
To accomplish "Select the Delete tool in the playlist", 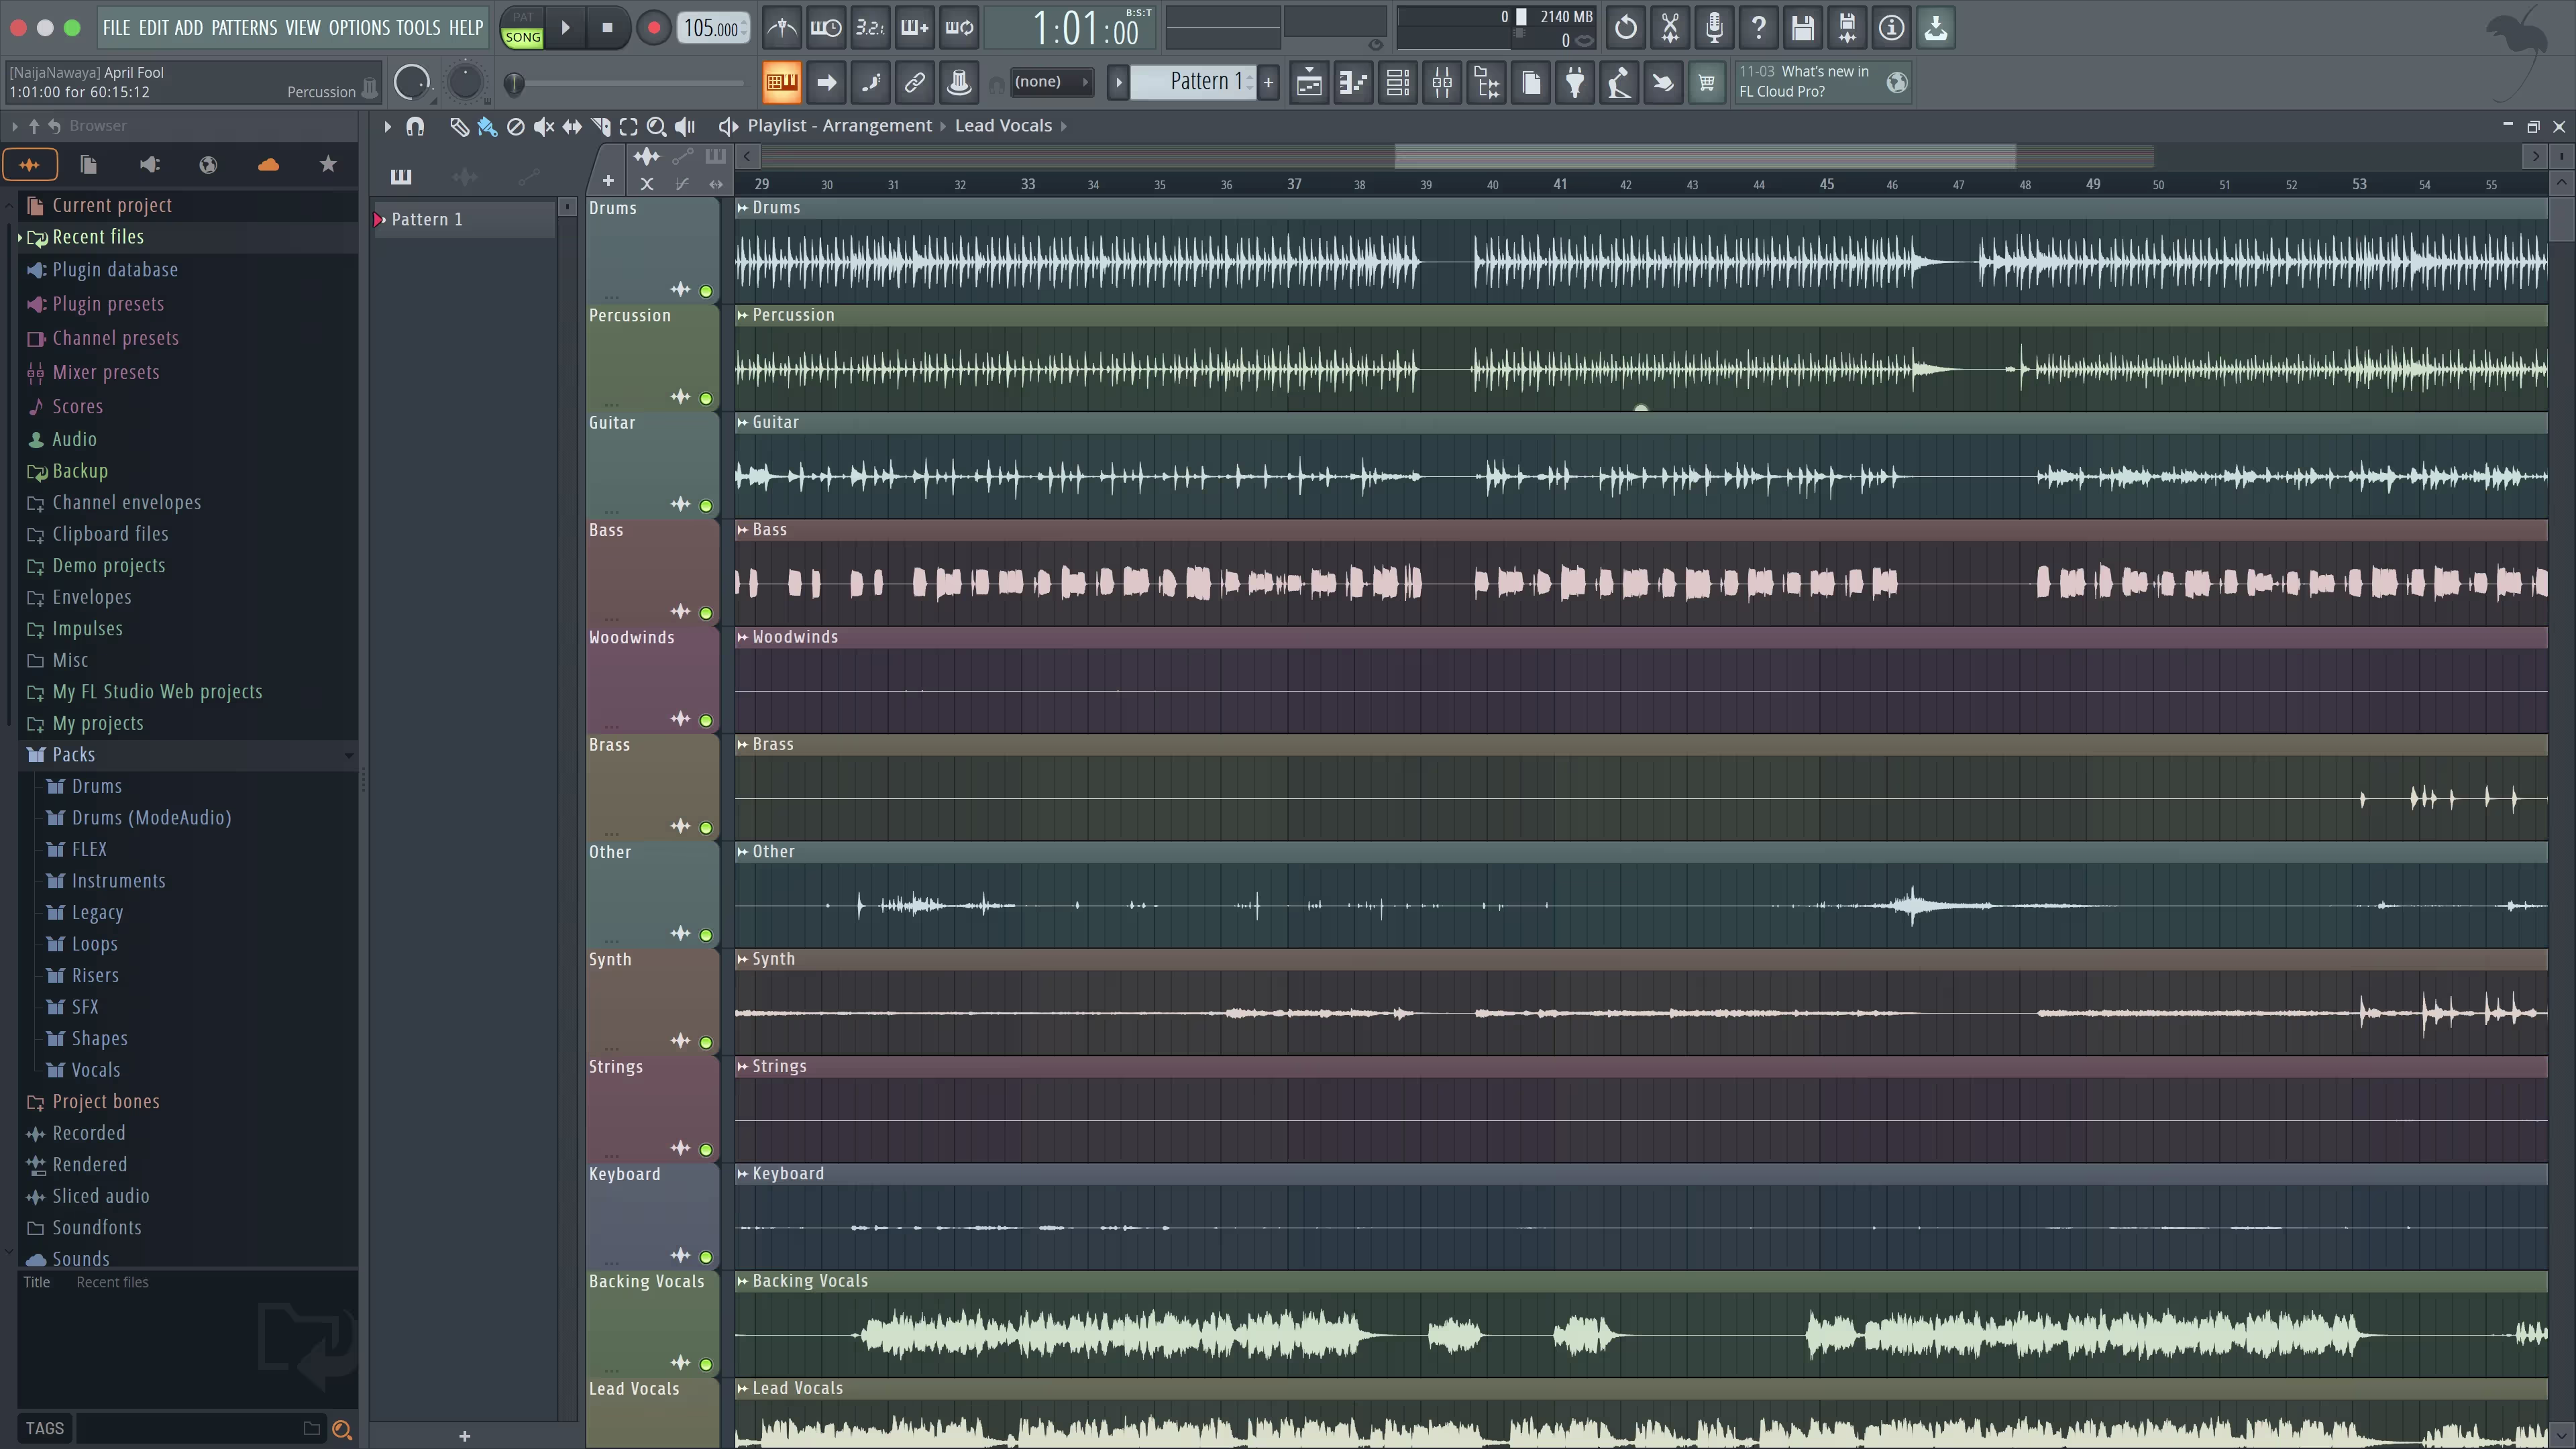I will pyautogui.click(x=516, y=127).
